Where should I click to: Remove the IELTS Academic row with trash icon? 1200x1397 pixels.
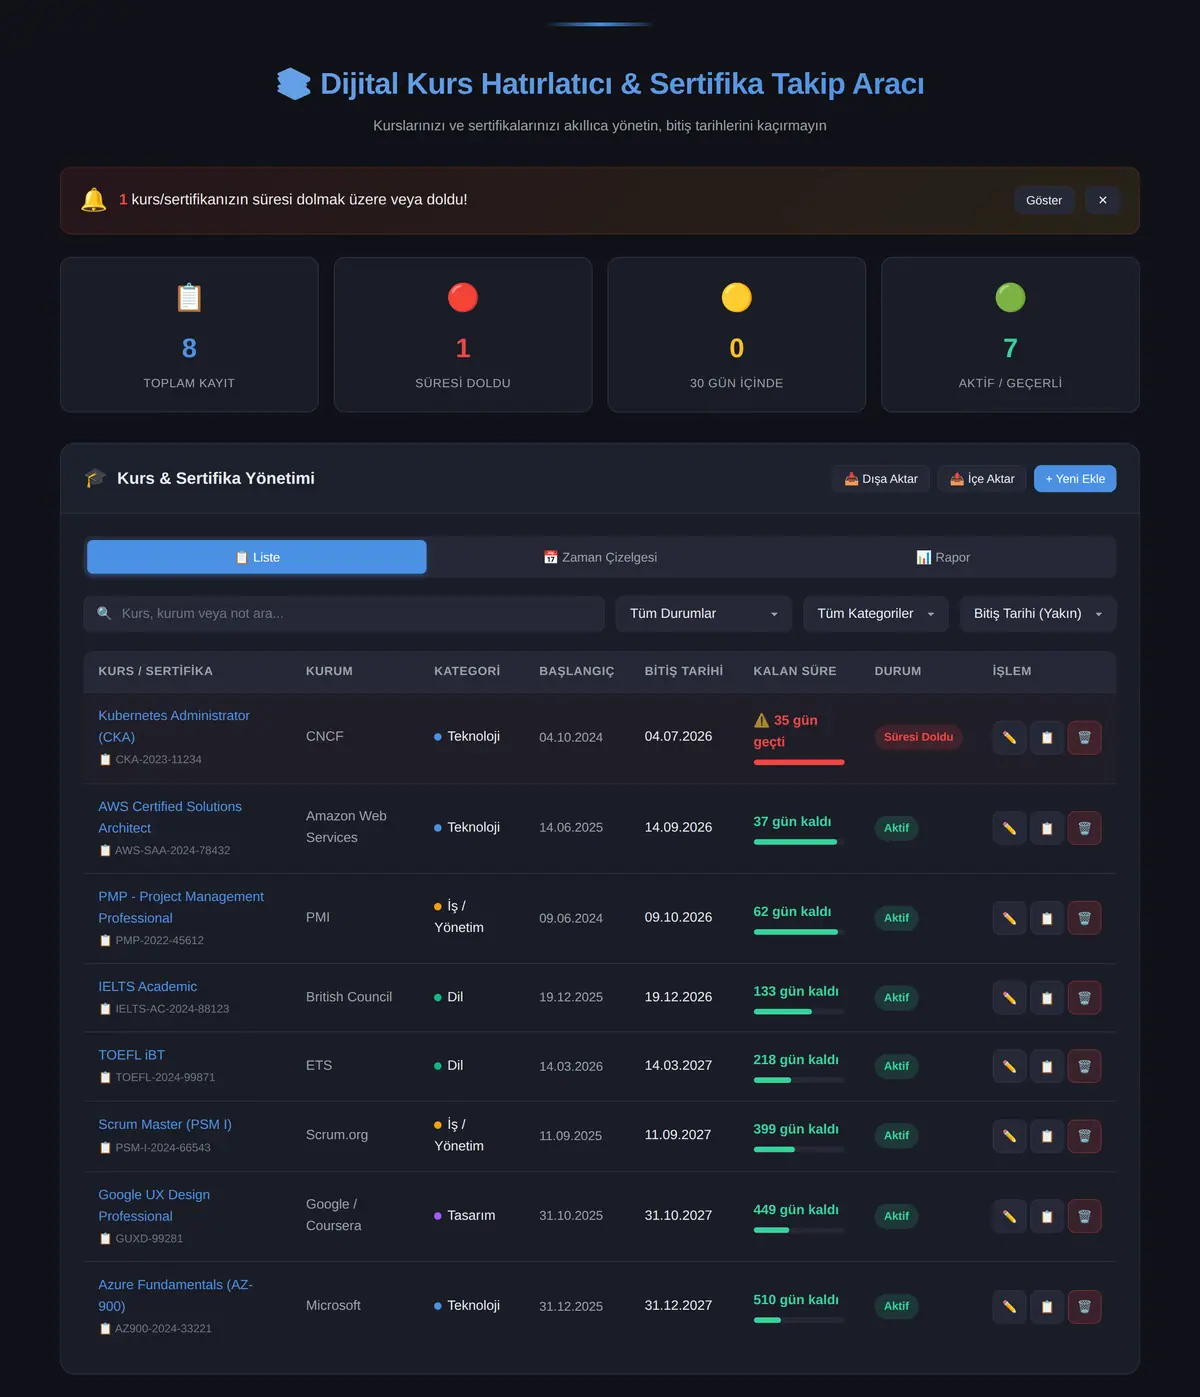point(1084,998)
